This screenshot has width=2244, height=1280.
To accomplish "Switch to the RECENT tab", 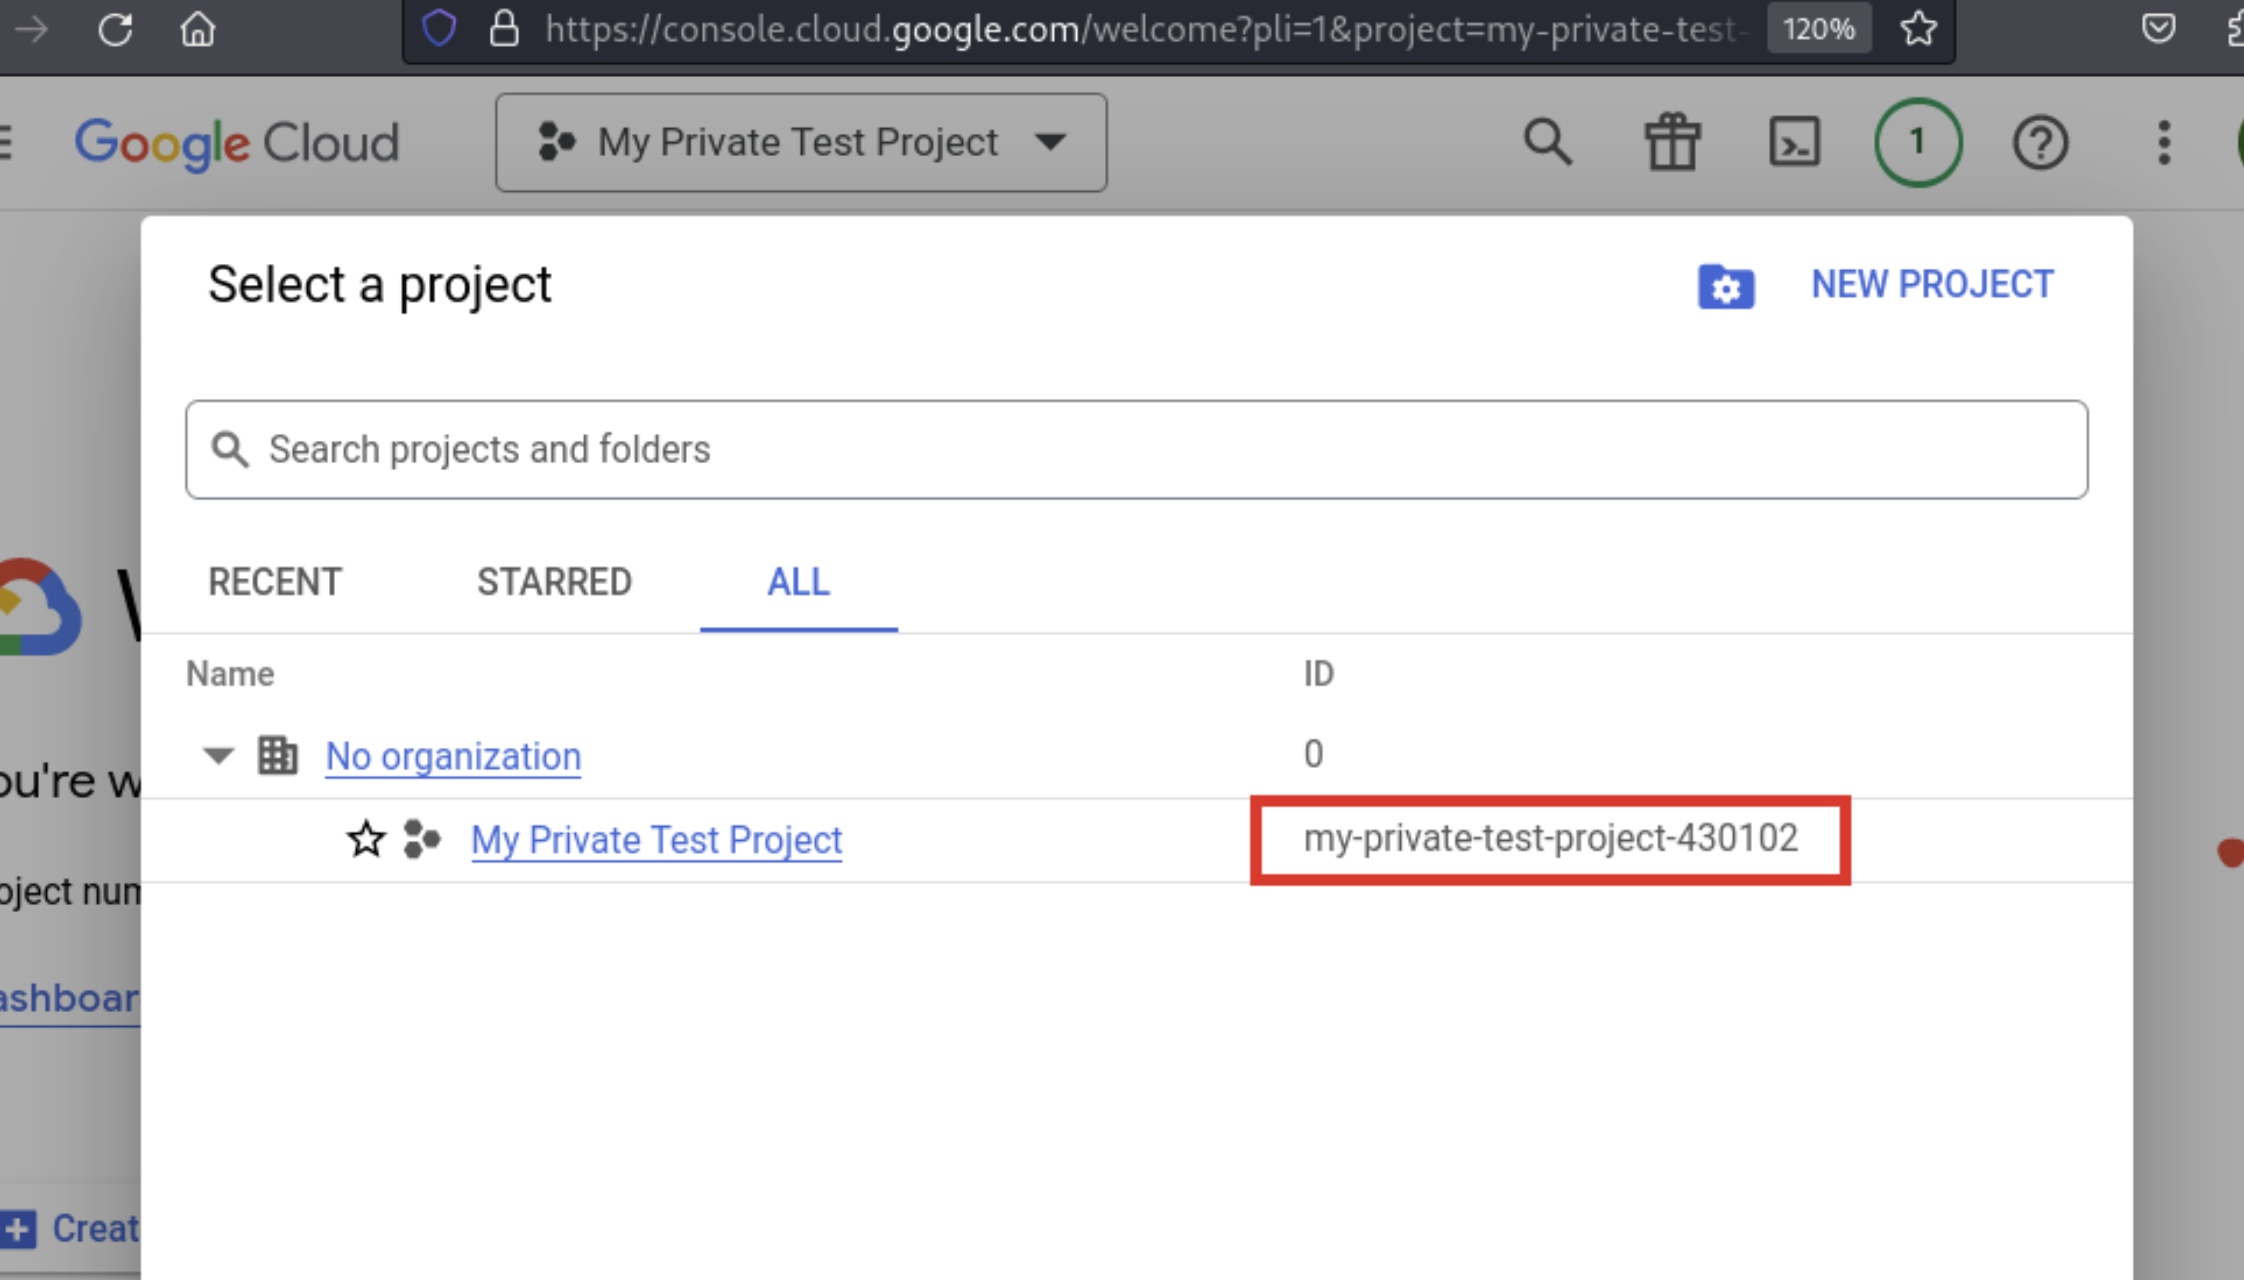I will [275, 582].
